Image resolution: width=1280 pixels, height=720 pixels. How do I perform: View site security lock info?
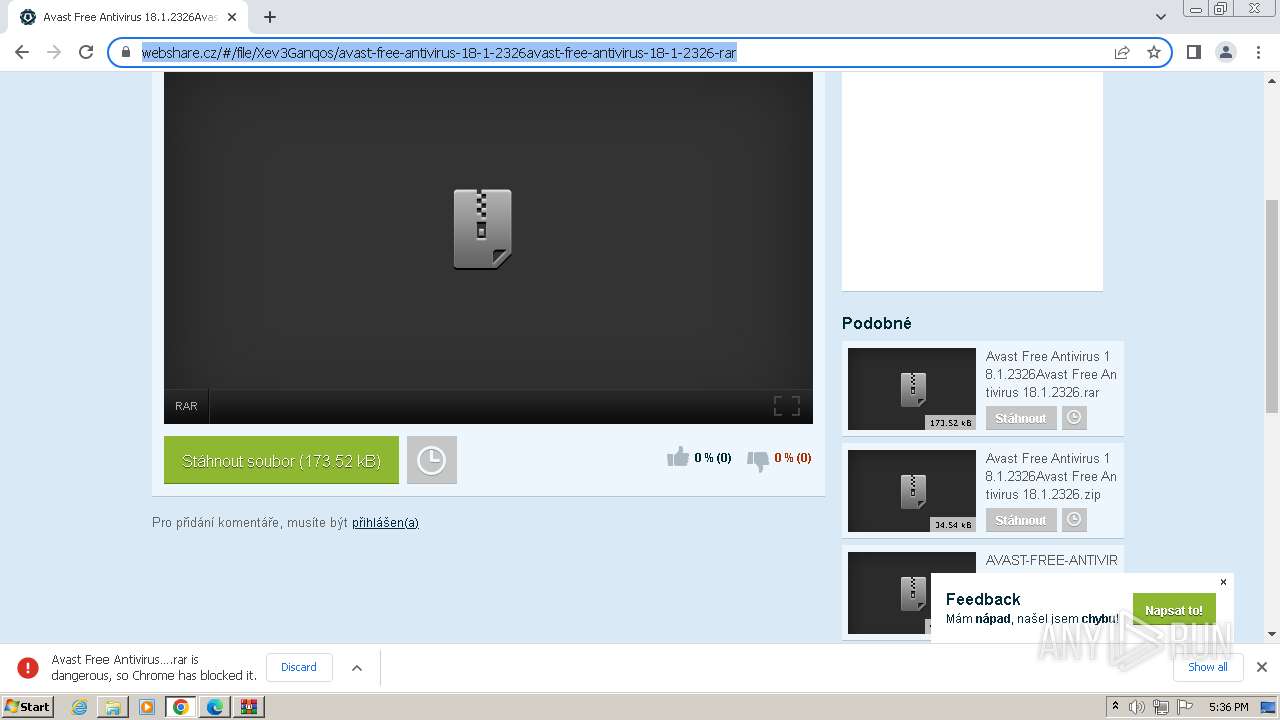point(126,52)
